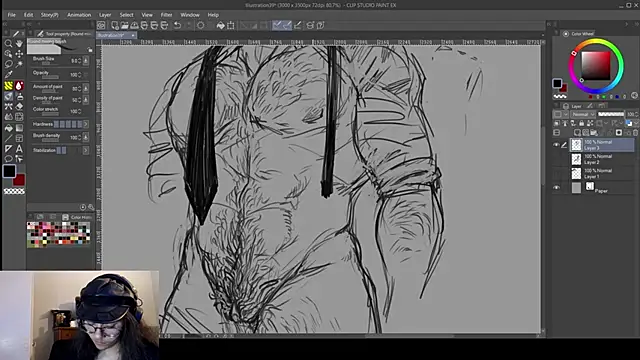The height and width of the screenshot is (360, 640).
Task: Click the Undo arrow in command bar
Action: (178, 25)
